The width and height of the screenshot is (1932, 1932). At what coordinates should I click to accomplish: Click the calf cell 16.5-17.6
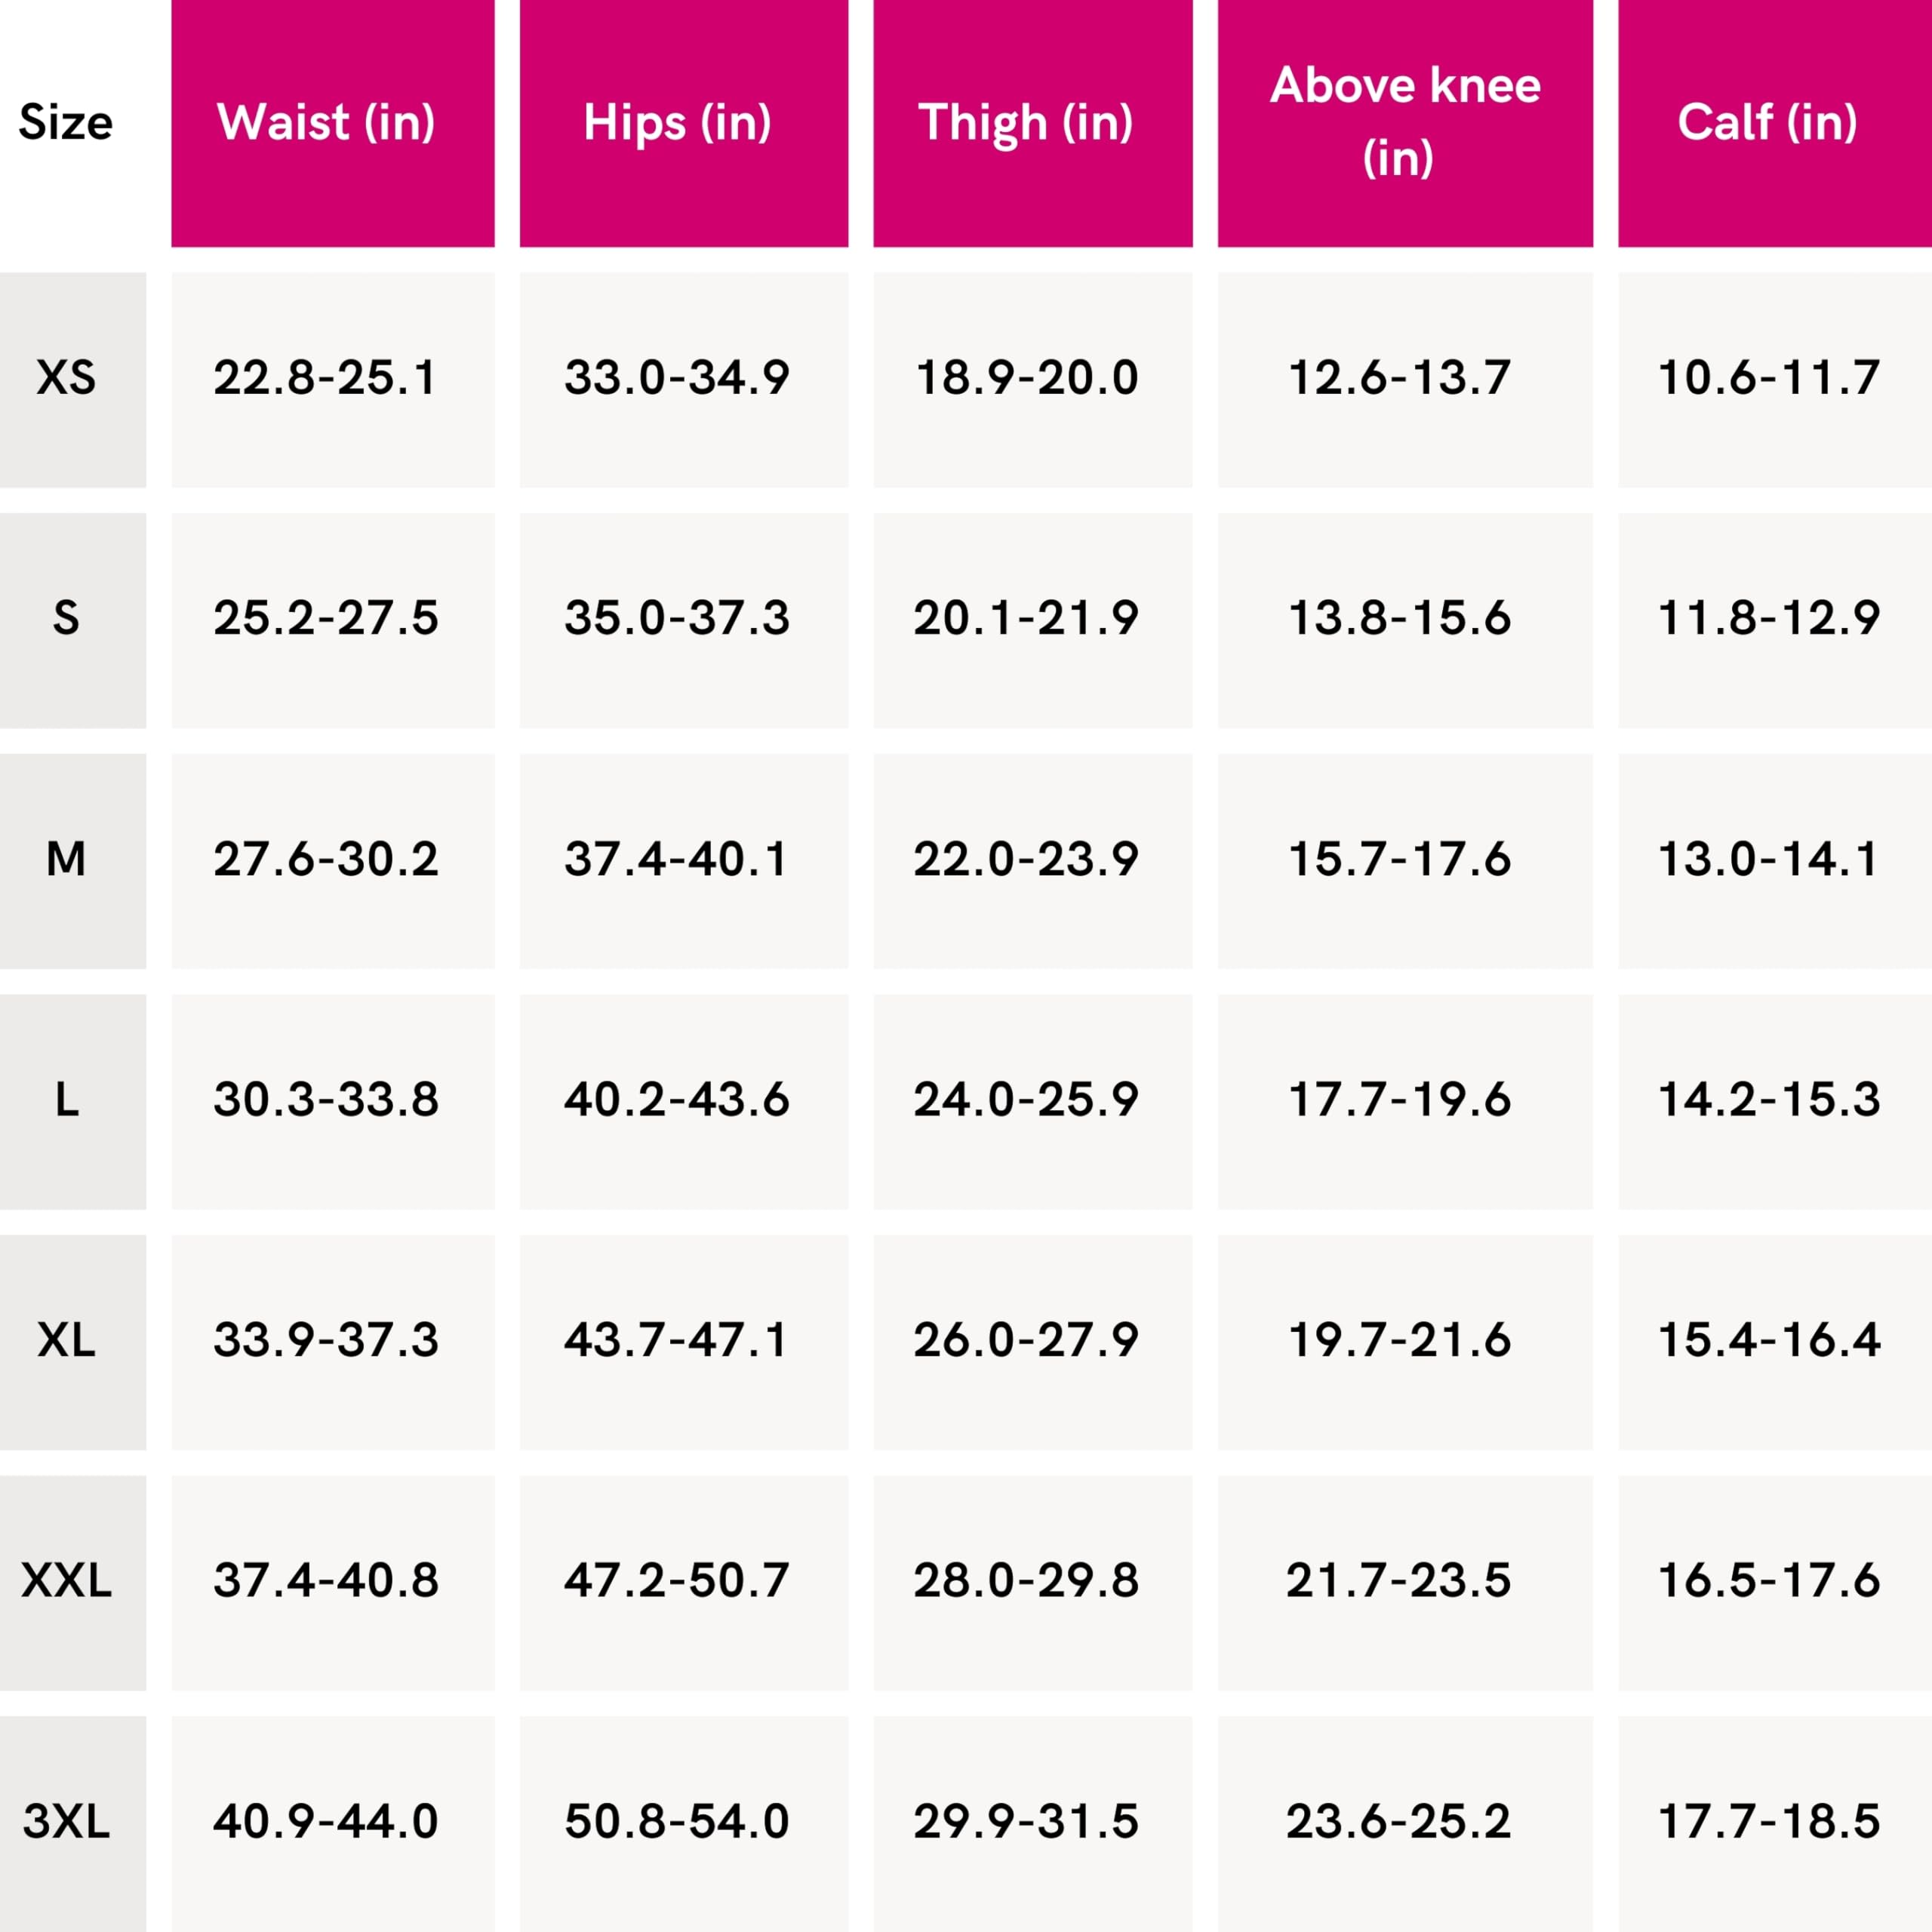pos(1775,1583)
